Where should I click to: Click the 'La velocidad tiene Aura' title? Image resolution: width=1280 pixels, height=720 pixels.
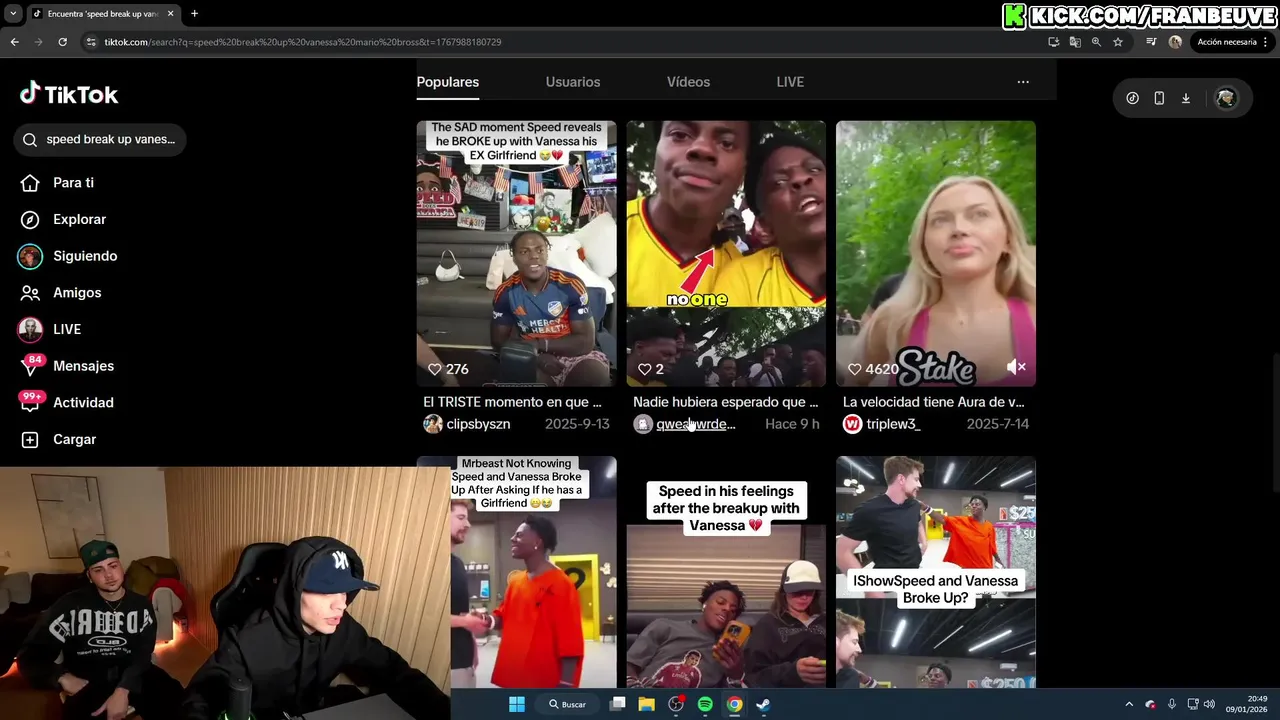pyautogui.click(x=934, y=402)
